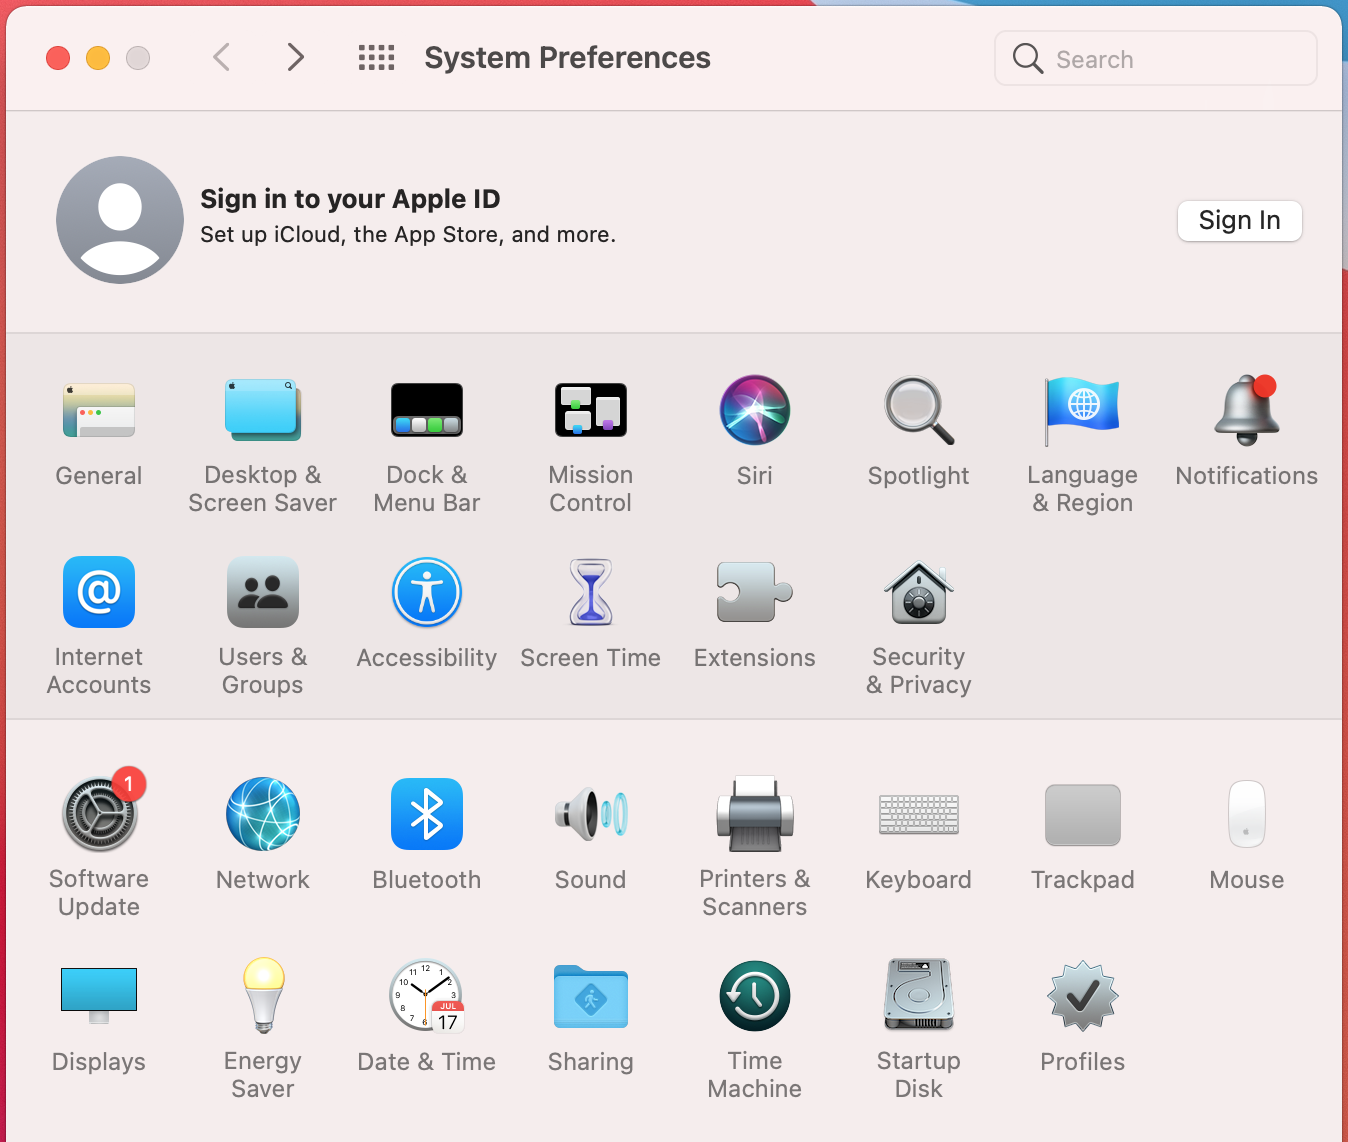Open the Accessibility preferences
The width and height of the screenshot is (1348, 1142).
pos(426,593)
